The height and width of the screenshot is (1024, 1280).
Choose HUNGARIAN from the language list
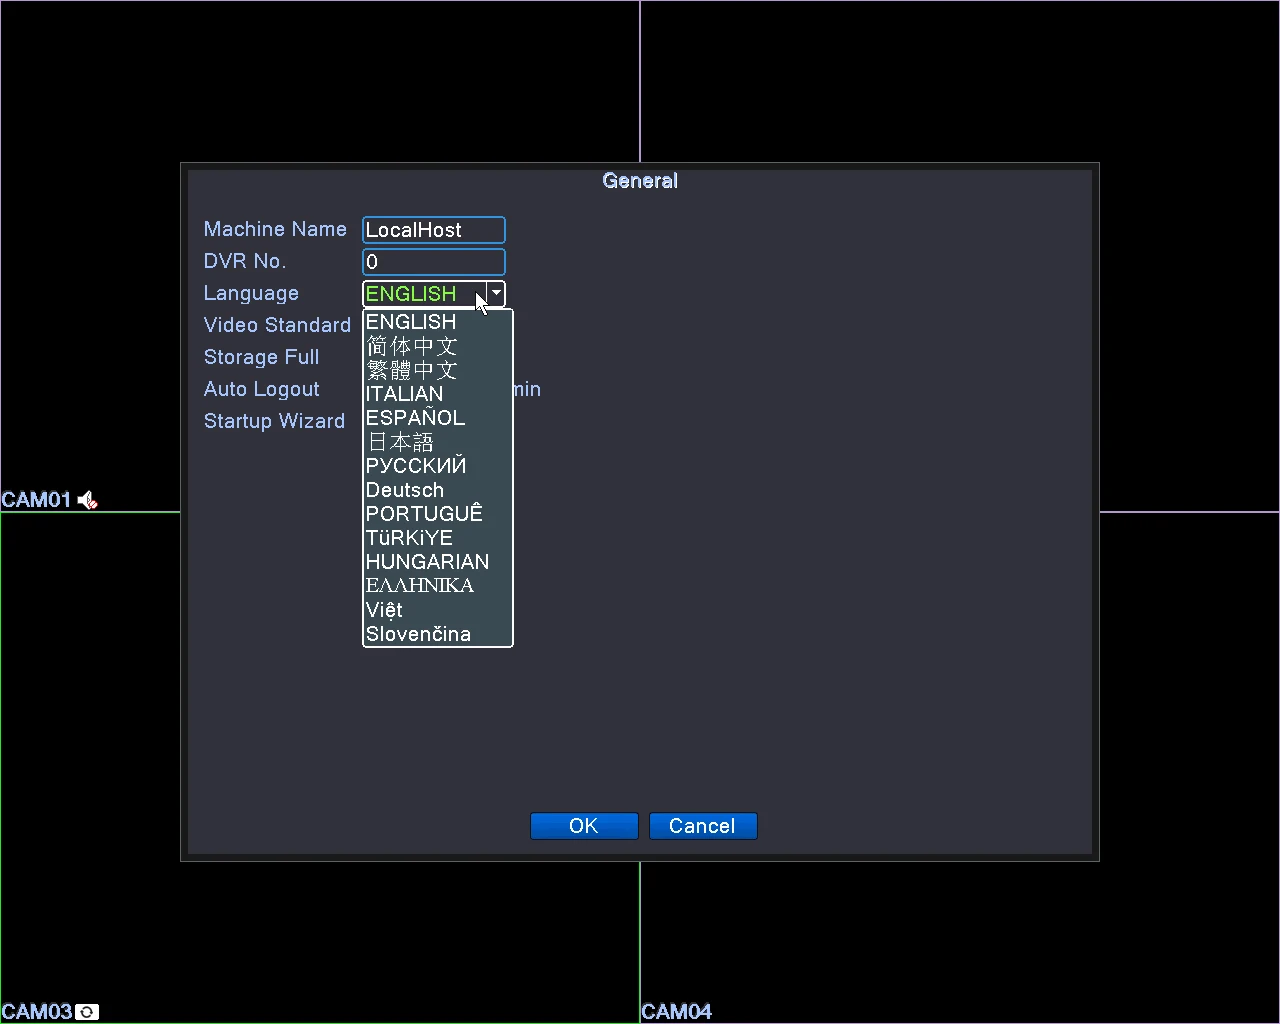pos(438,562)
